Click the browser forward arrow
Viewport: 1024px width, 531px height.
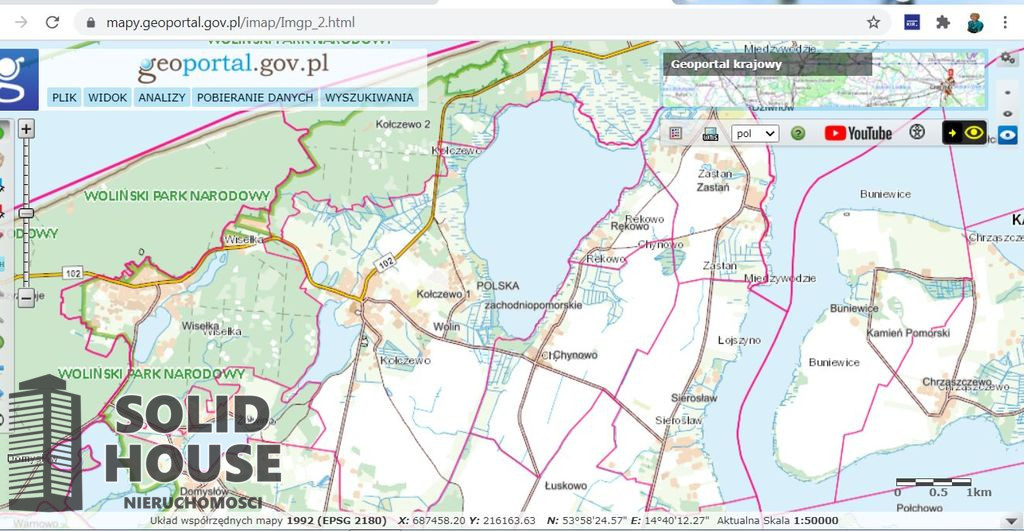pyautogui.click(x=21, y=22)
